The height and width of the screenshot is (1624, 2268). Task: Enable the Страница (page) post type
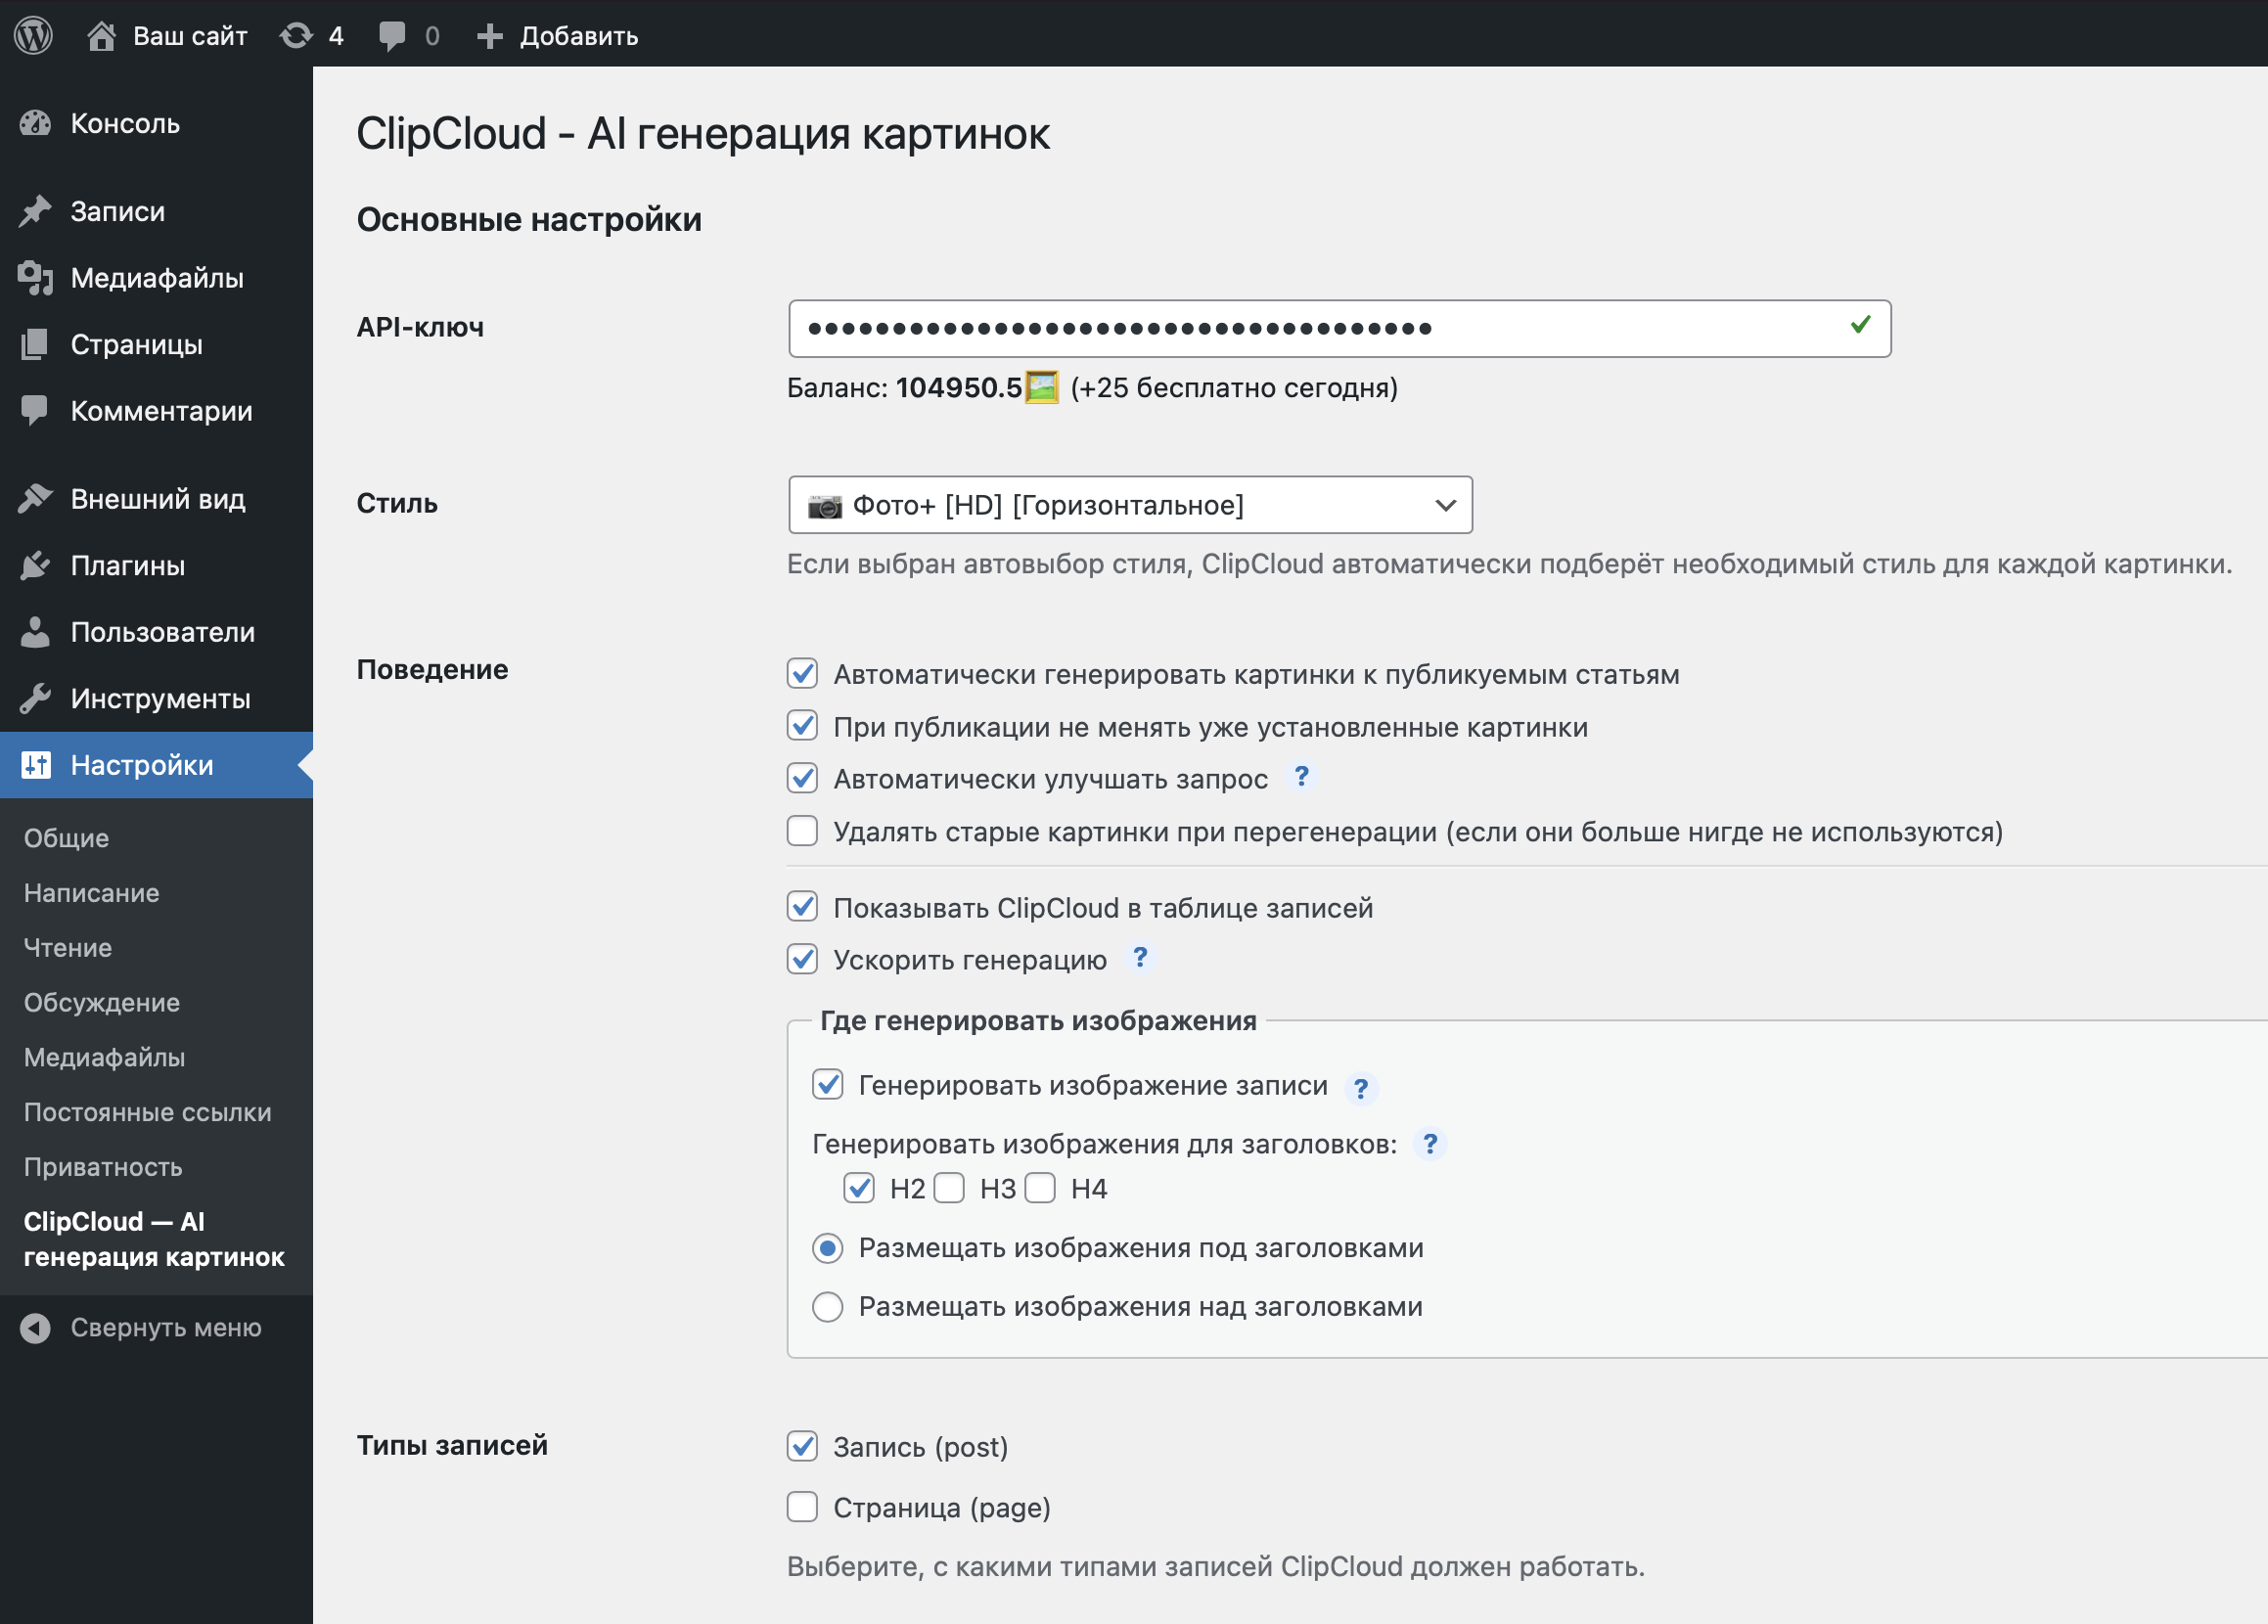[802, 1507]
